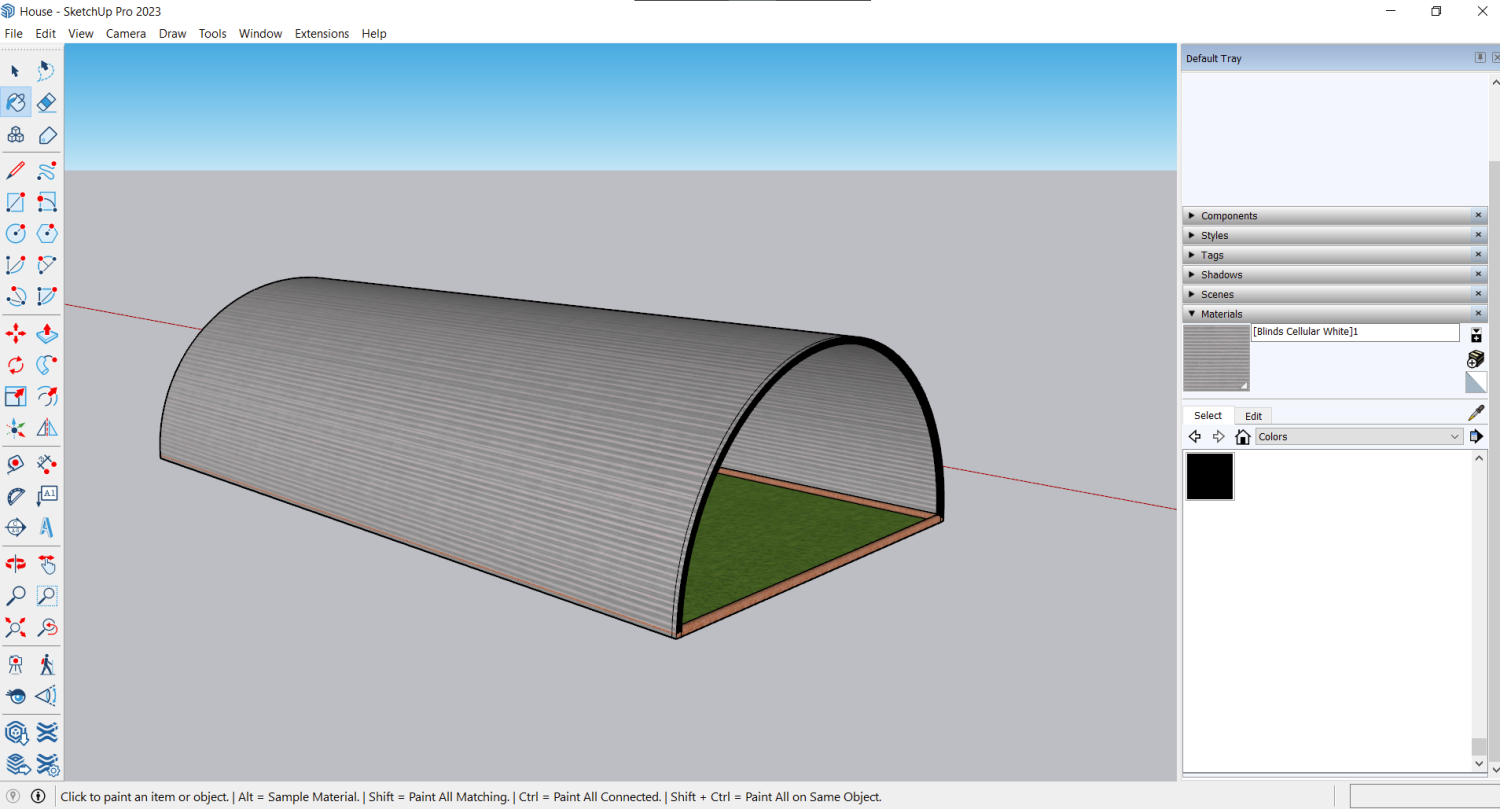Image resolution: width=1500 pixels, height=809 pixels.
Task: Open the Extensions menu
Action: tap(322, 33)
